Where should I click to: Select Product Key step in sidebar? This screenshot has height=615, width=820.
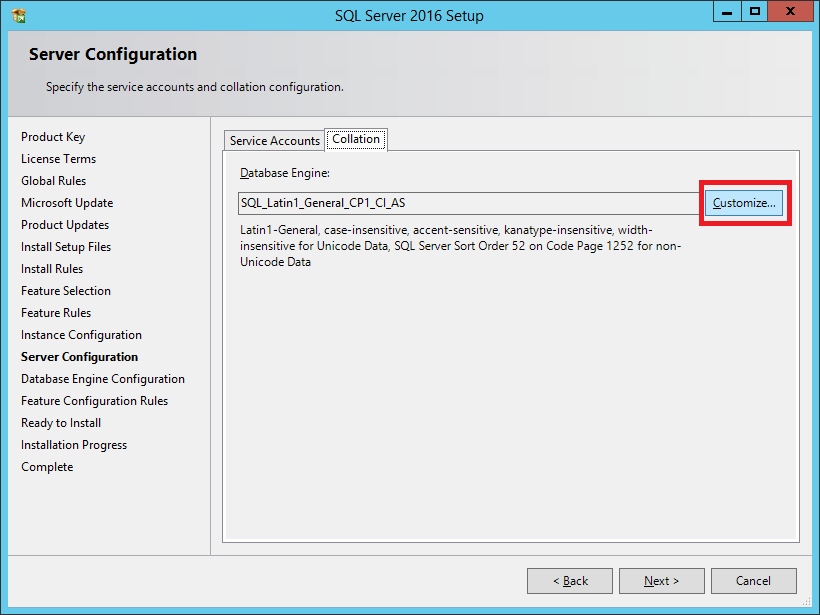tap(53, 137)
